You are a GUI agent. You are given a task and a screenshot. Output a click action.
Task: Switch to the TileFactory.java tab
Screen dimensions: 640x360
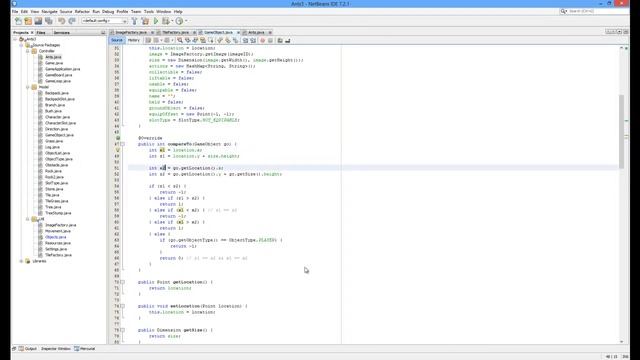tap(176, 32)
